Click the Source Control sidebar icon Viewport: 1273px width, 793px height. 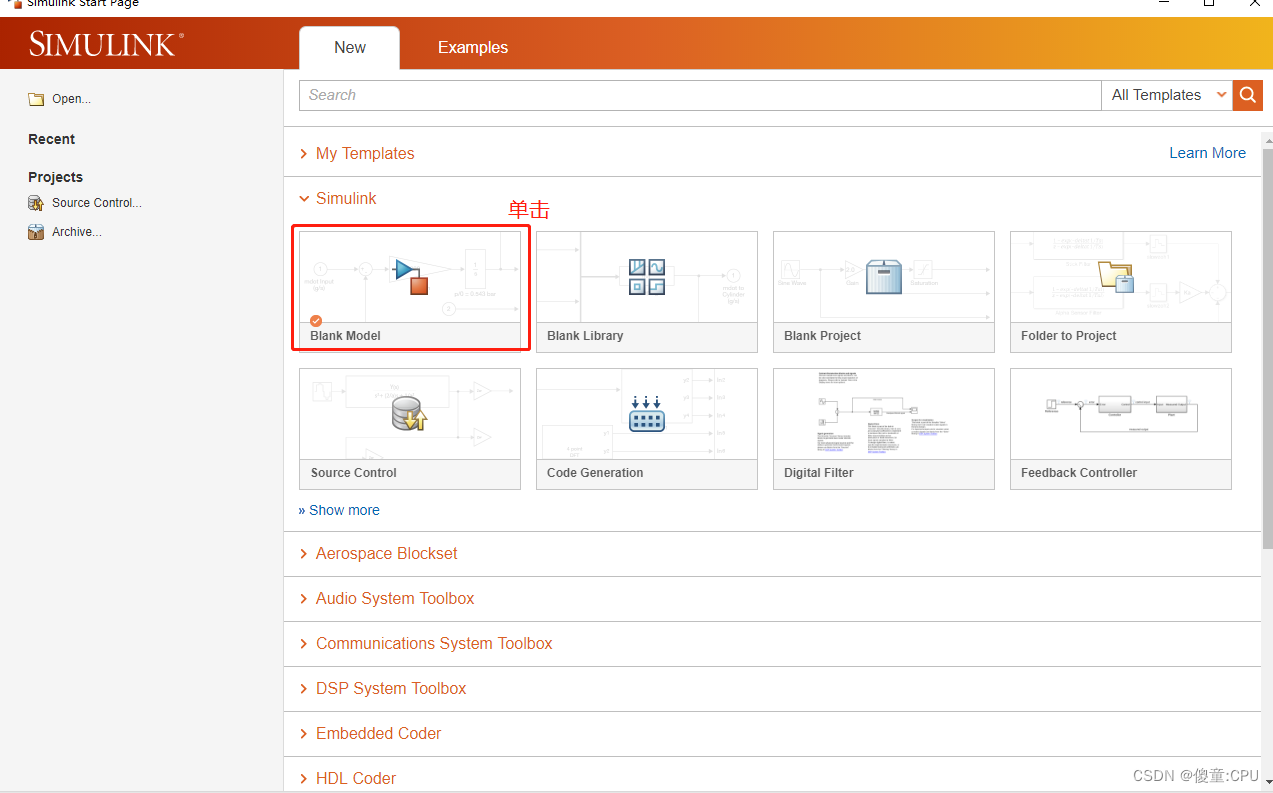point(36,203)
